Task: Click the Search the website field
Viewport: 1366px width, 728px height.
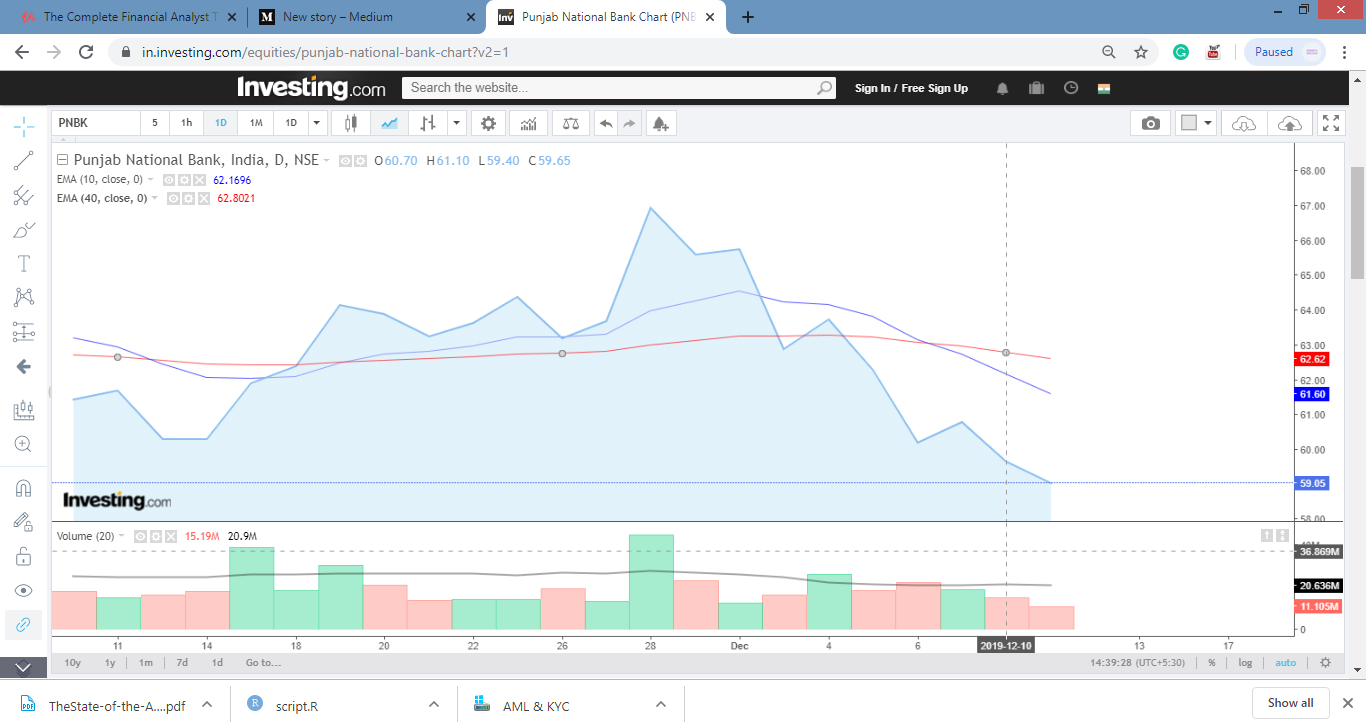Action: pyautogui.click(x=619, y=88)
